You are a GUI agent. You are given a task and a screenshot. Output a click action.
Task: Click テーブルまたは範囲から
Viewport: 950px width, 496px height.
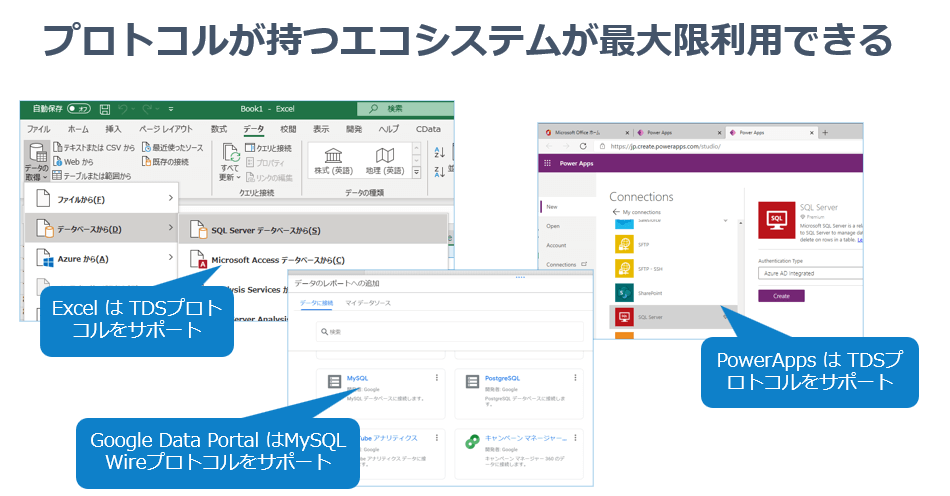[91, 176]
